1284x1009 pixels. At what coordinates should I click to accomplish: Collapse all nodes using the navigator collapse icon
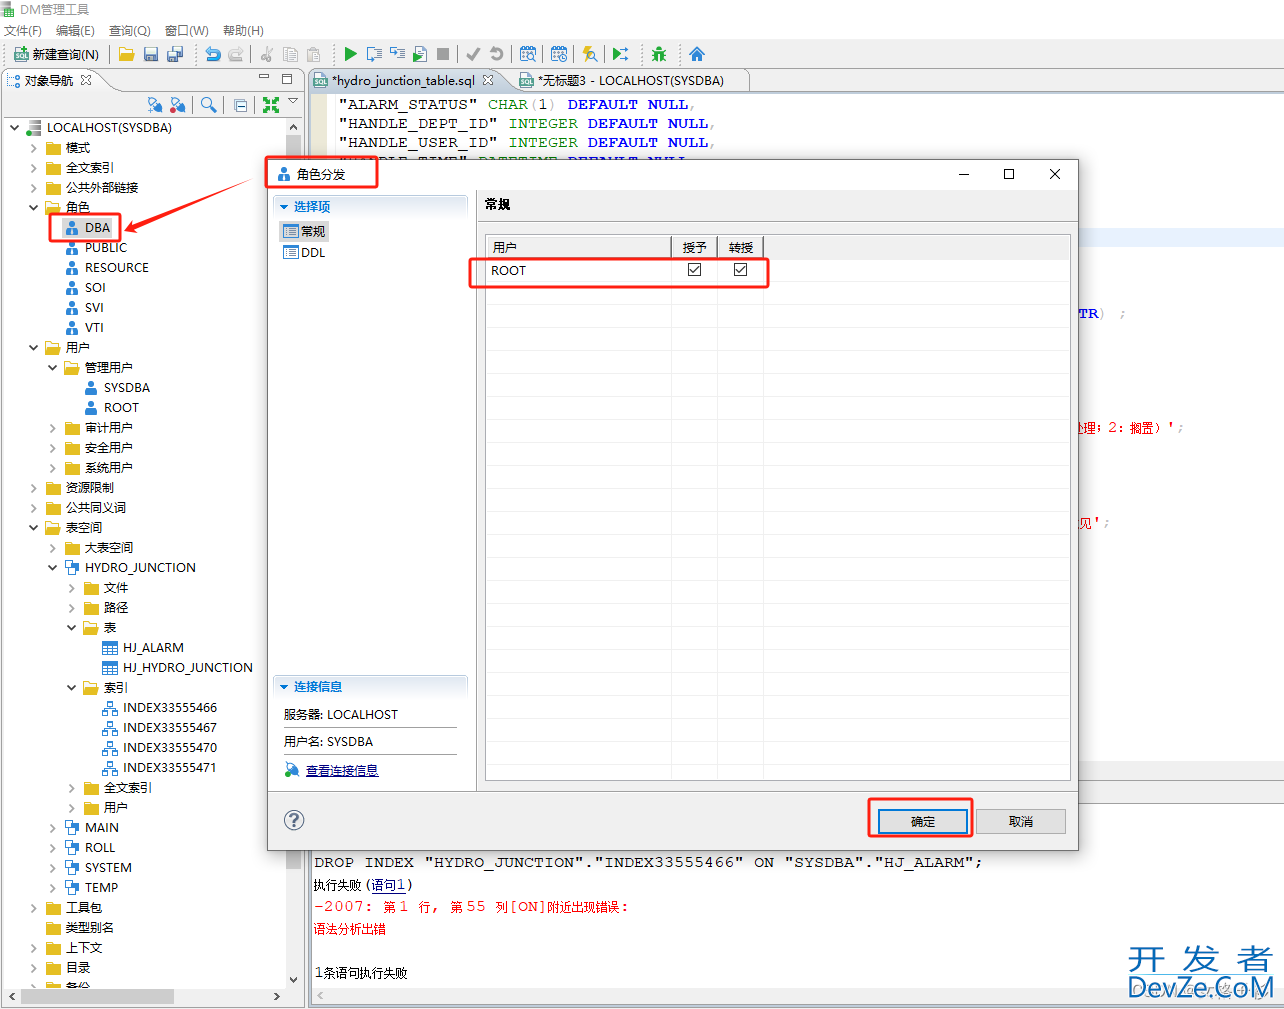coord(240,104)
